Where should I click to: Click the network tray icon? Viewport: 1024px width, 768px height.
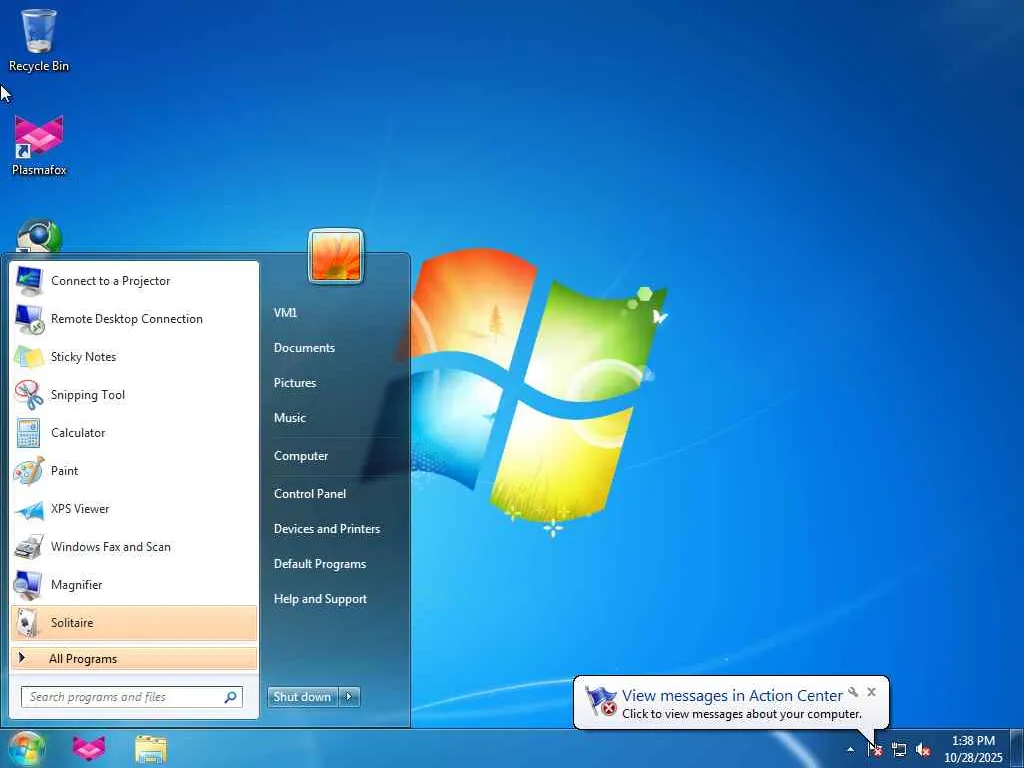click(x=899, y=750)
